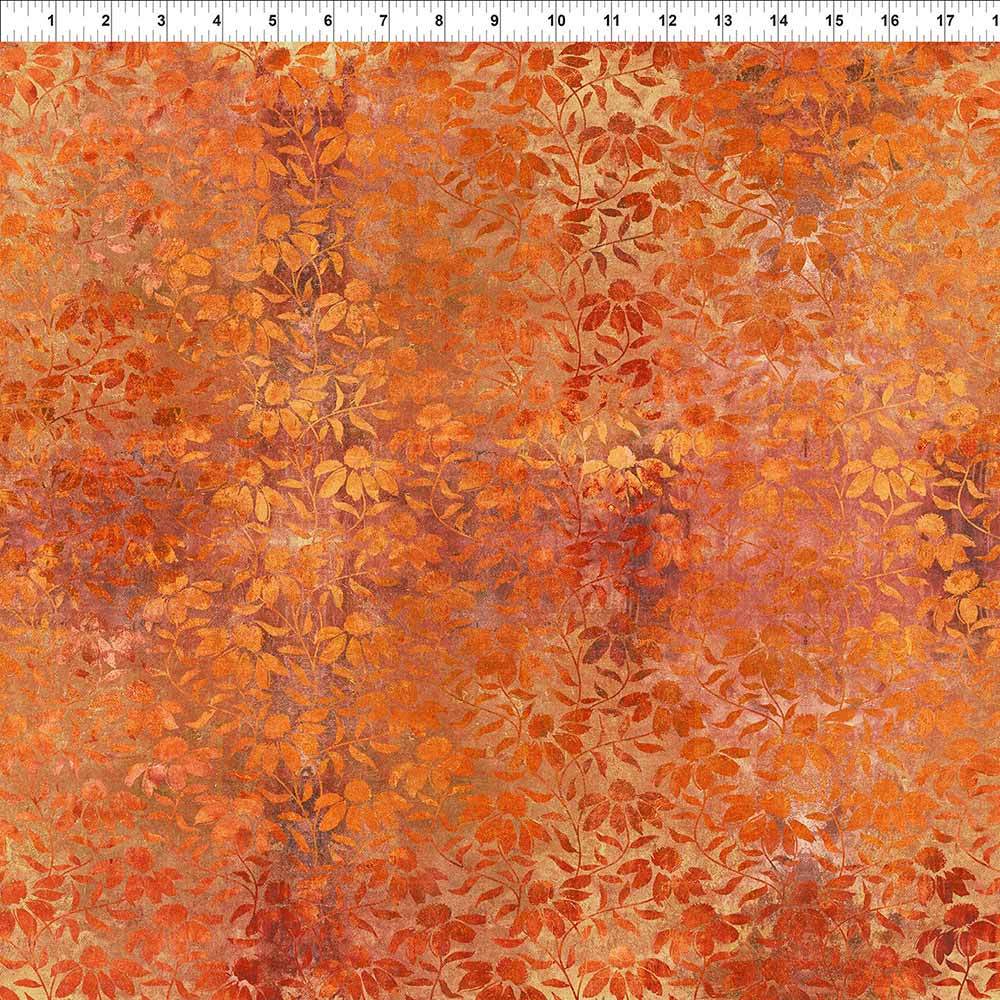This screenshot has height=1000, width=1000.
Task: Click the white ruler strip's blank left end
Action: click(15, 19)
